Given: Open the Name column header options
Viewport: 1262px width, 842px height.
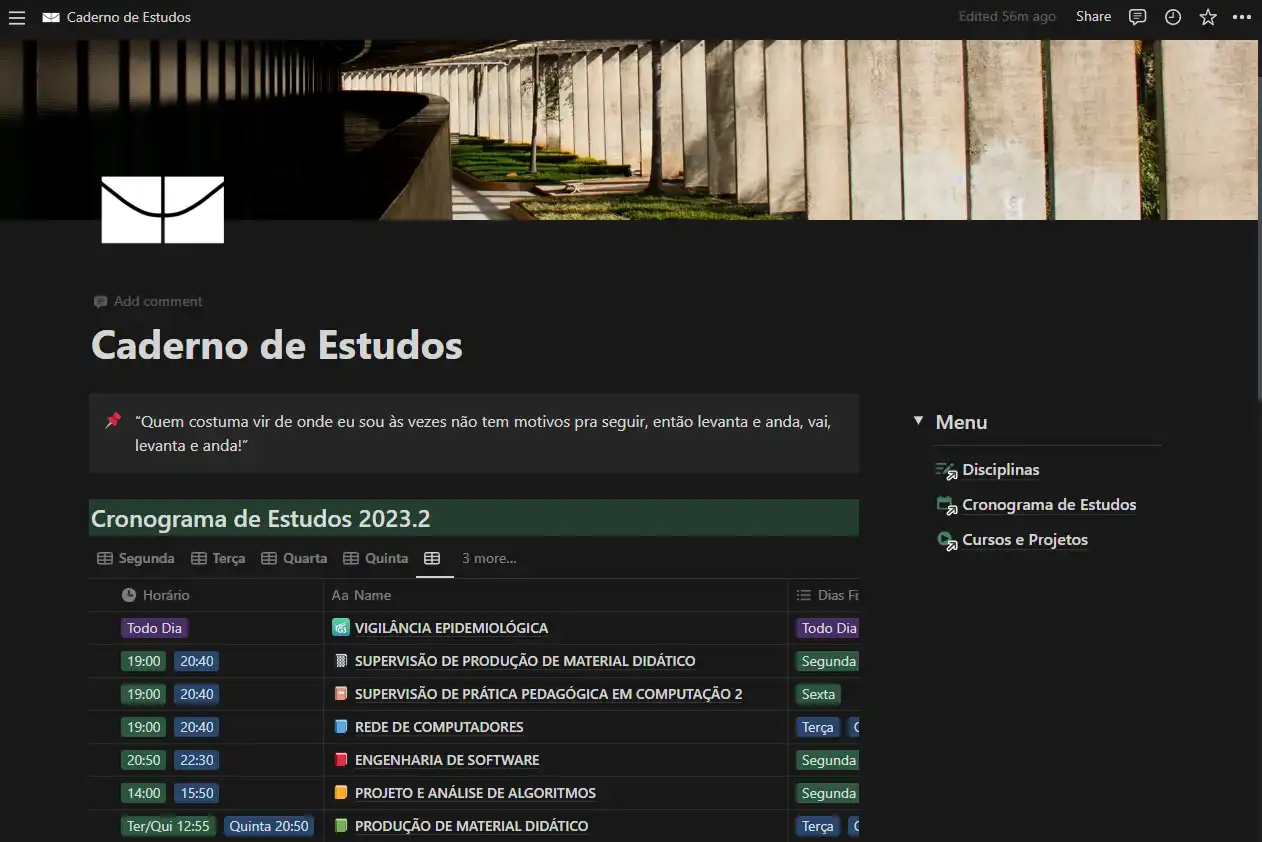Looking at the screenshot, I should point(372,595).
